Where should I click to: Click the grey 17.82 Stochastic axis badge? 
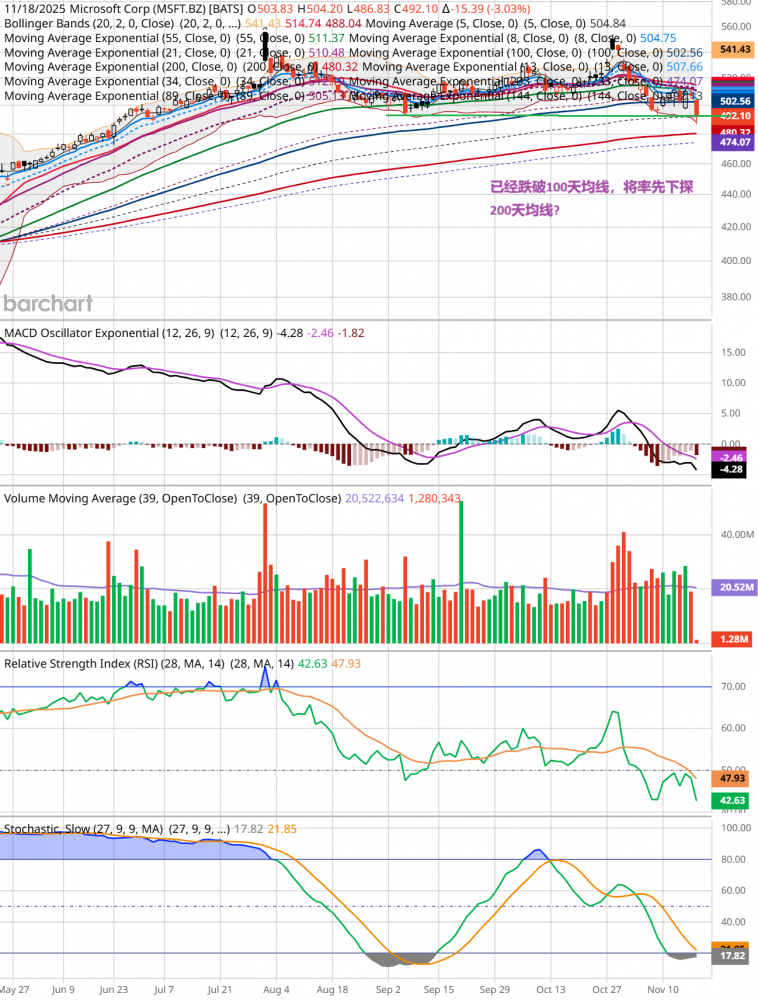[x=732, y=956]
